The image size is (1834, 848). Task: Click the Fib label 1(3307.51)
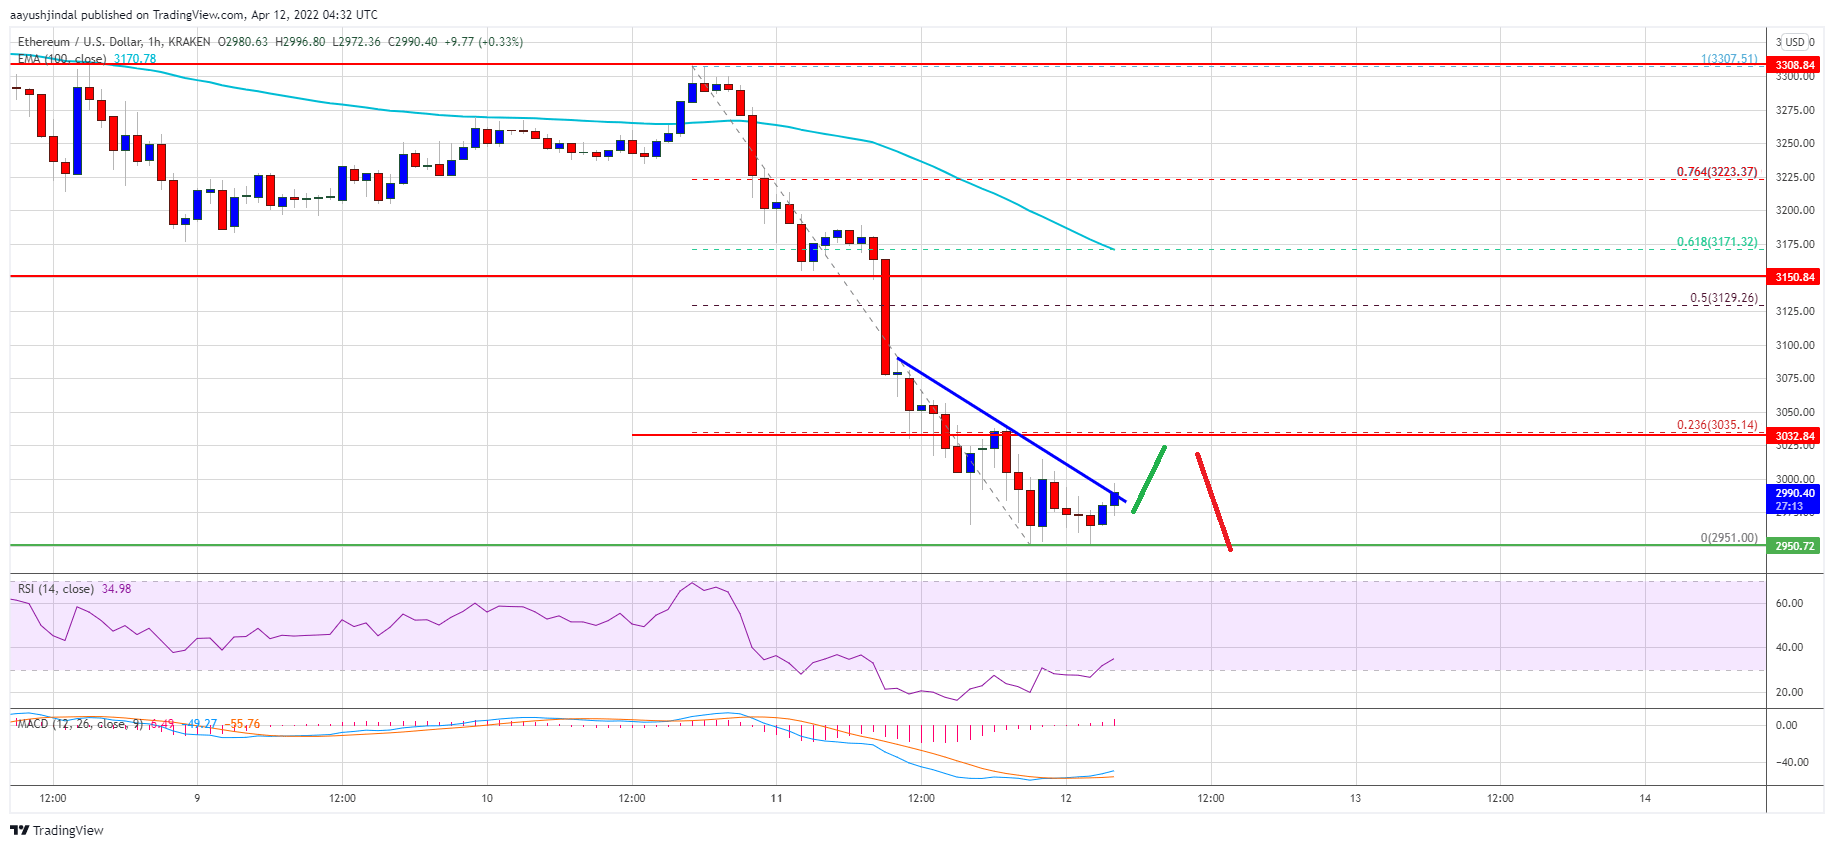(1729, 59)
